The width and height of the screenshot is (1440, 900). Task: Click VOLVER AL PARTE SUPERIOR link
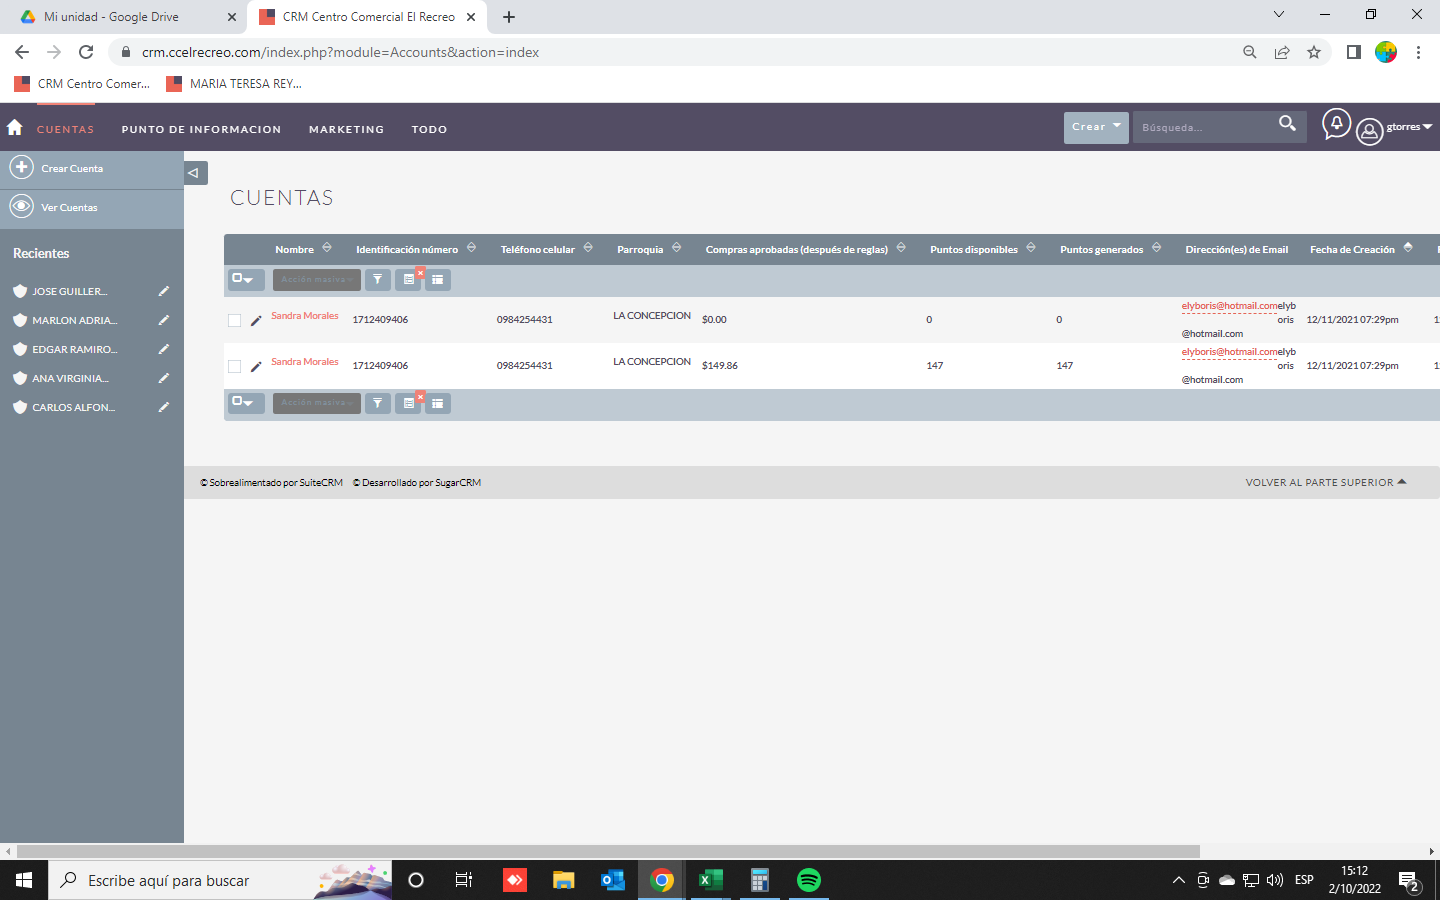tap(1326, 482)
